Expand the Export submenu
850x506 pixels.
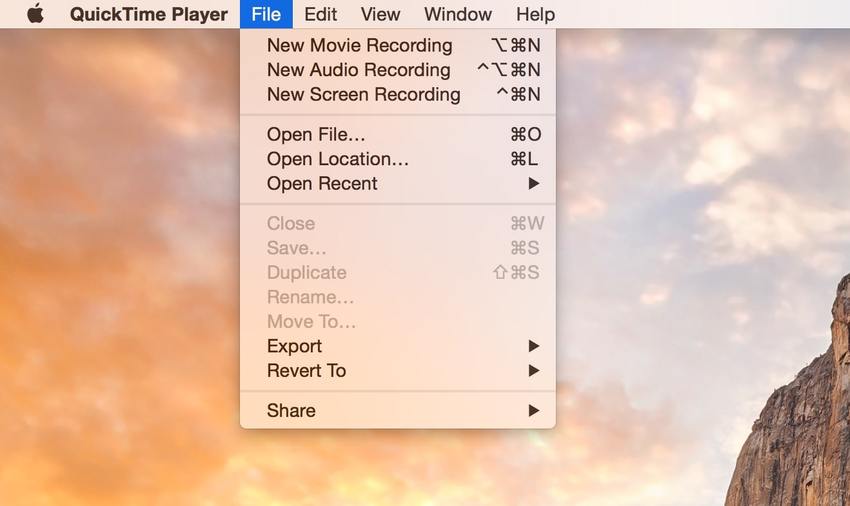coord(398,346)
